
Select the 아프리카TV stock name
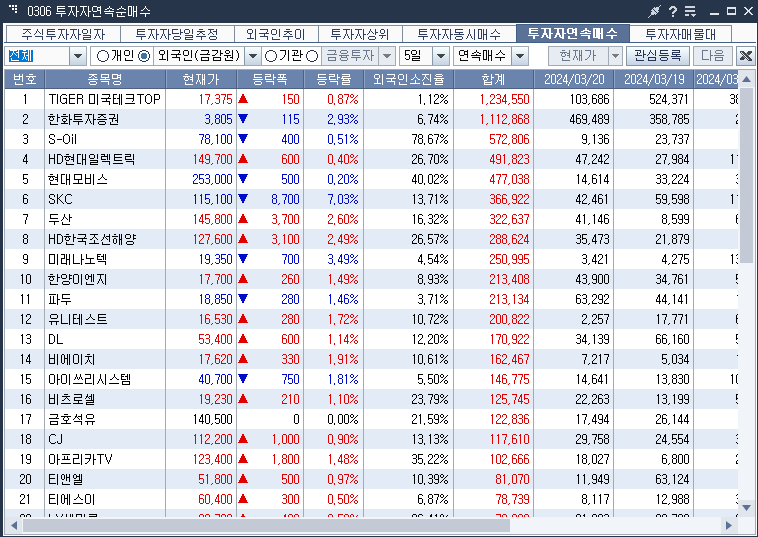(80, 459)
